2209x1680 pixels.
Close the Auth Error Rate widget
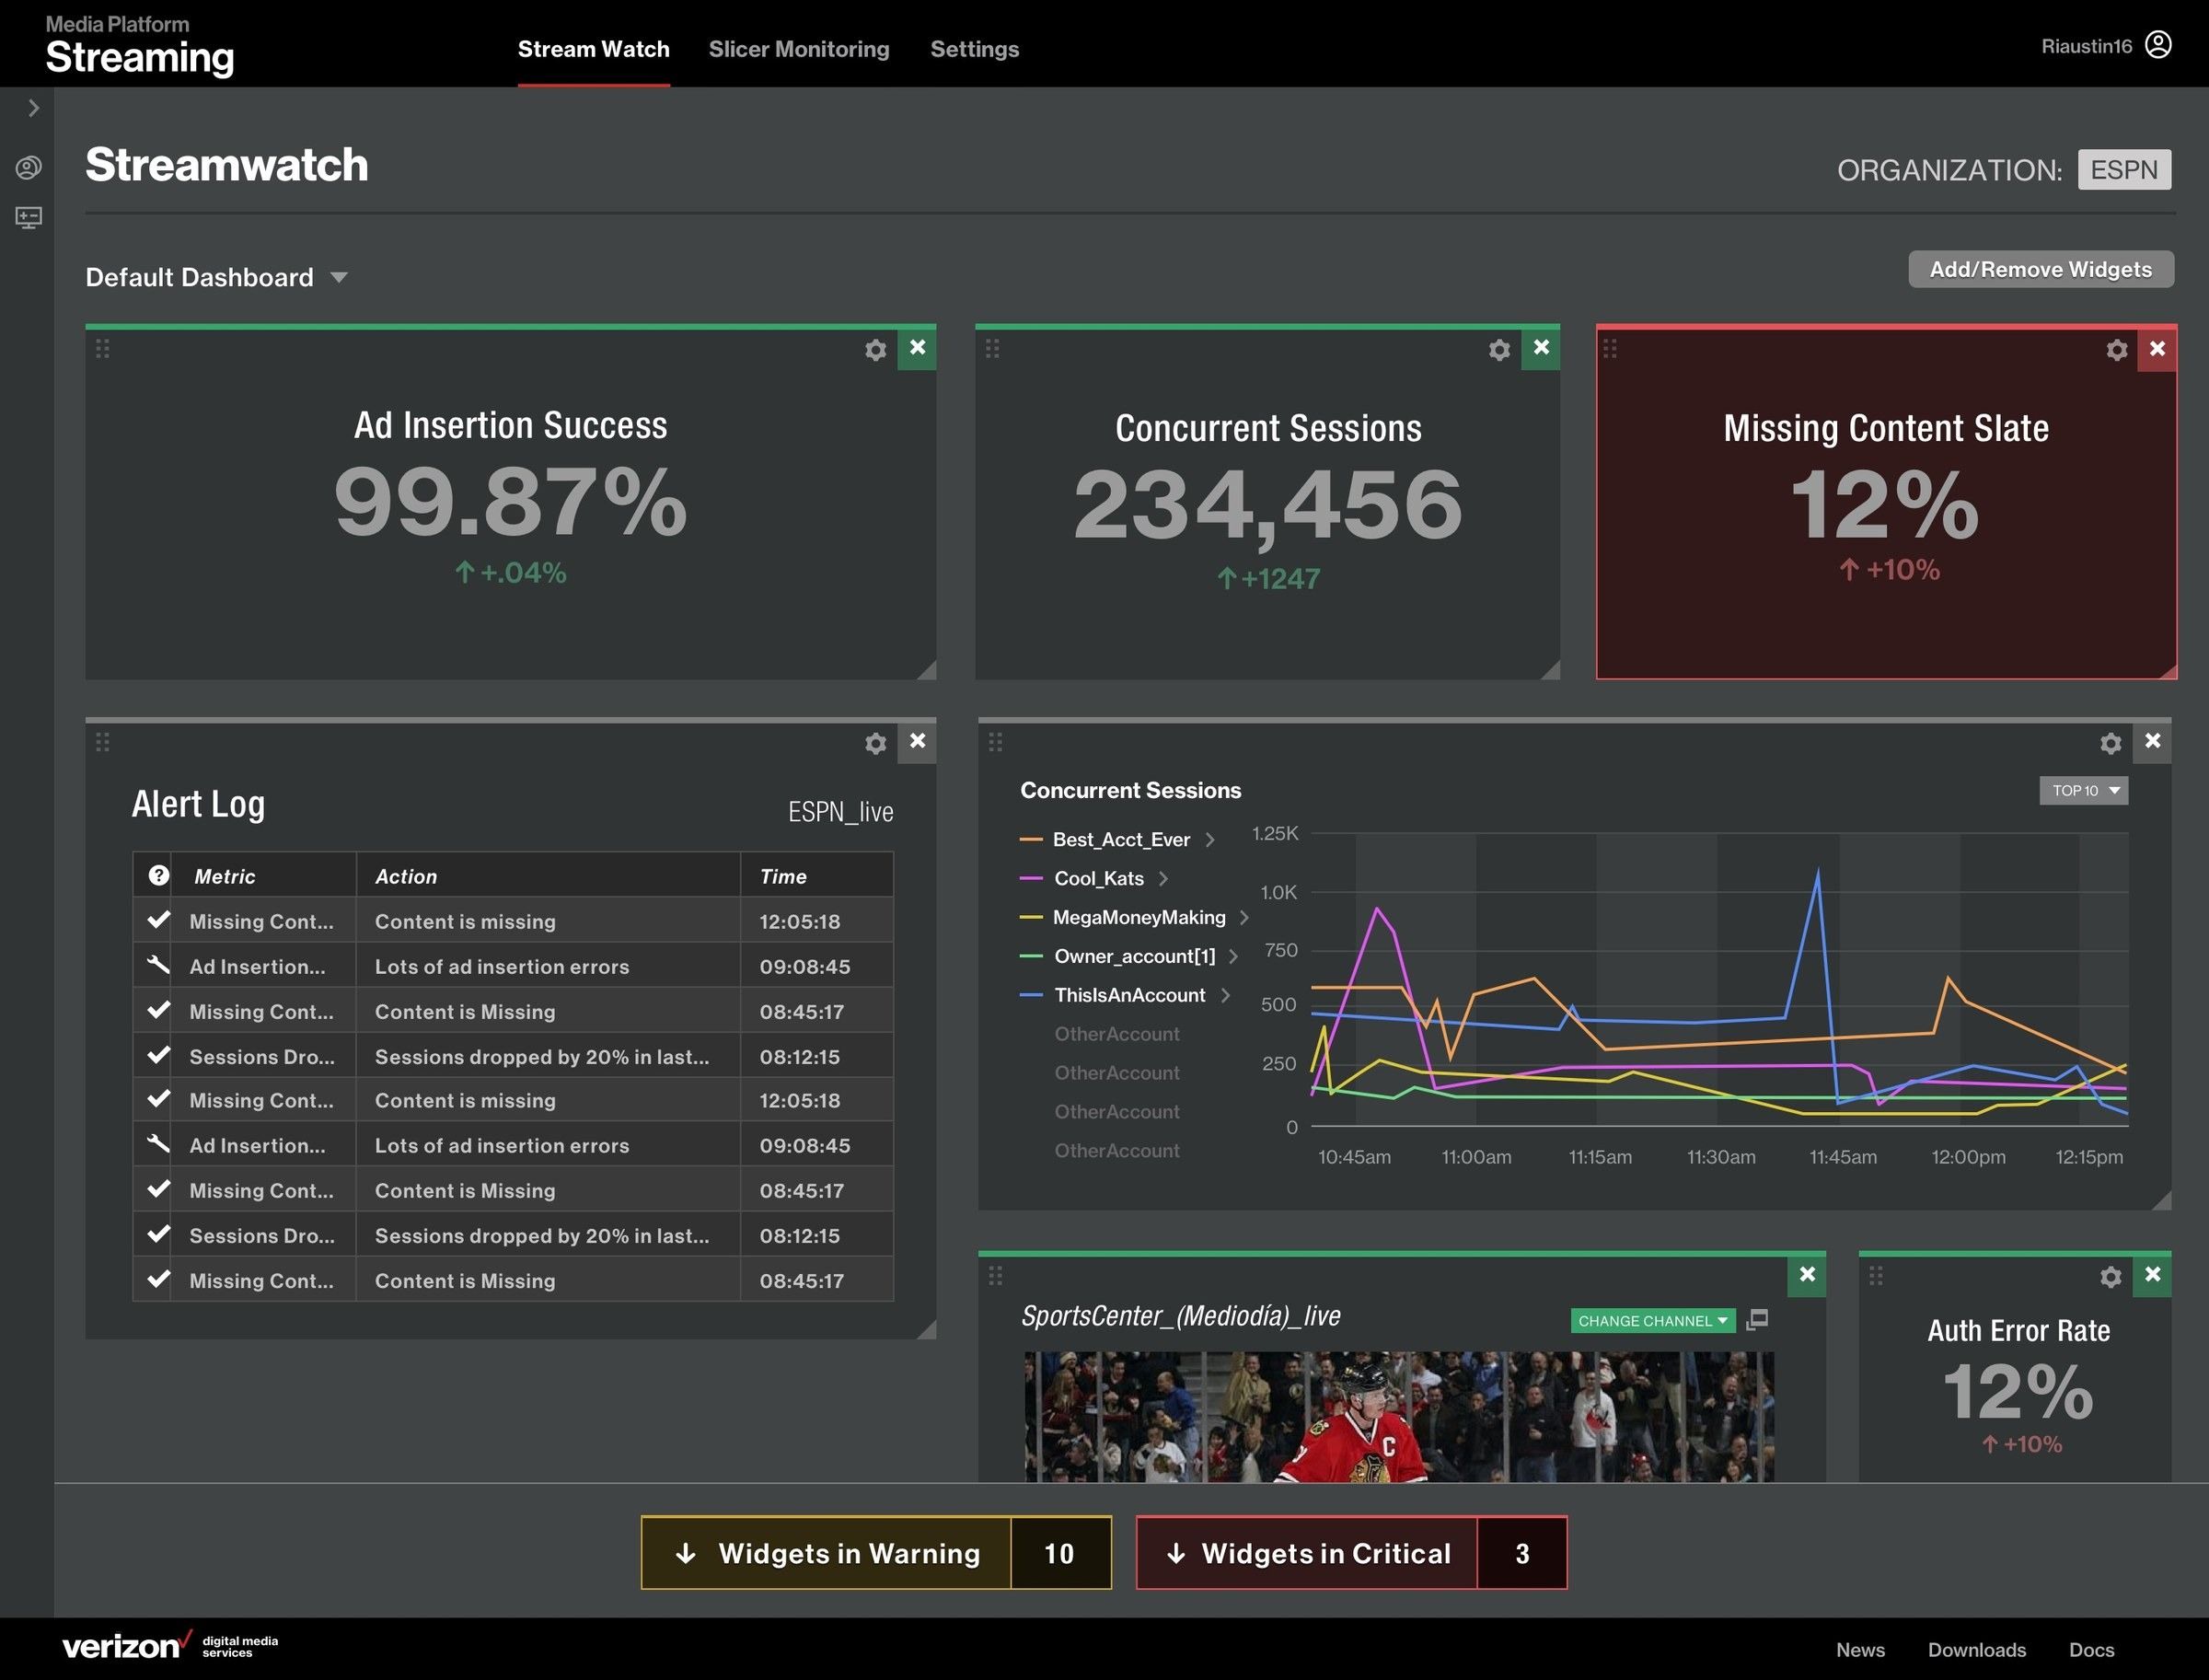[x=2153, y=1275]
